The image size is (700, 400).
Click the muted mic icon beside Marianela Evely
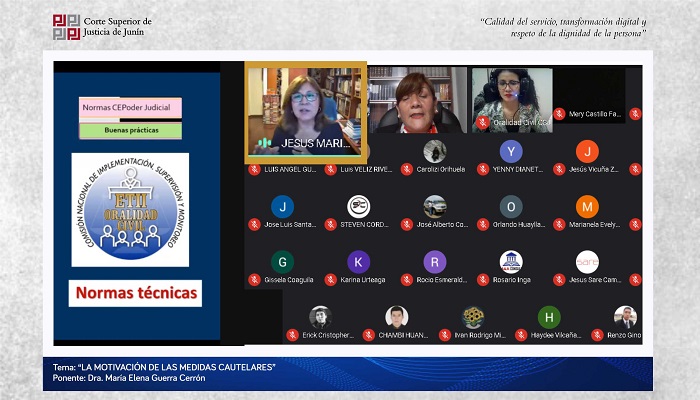coord(559,225)
